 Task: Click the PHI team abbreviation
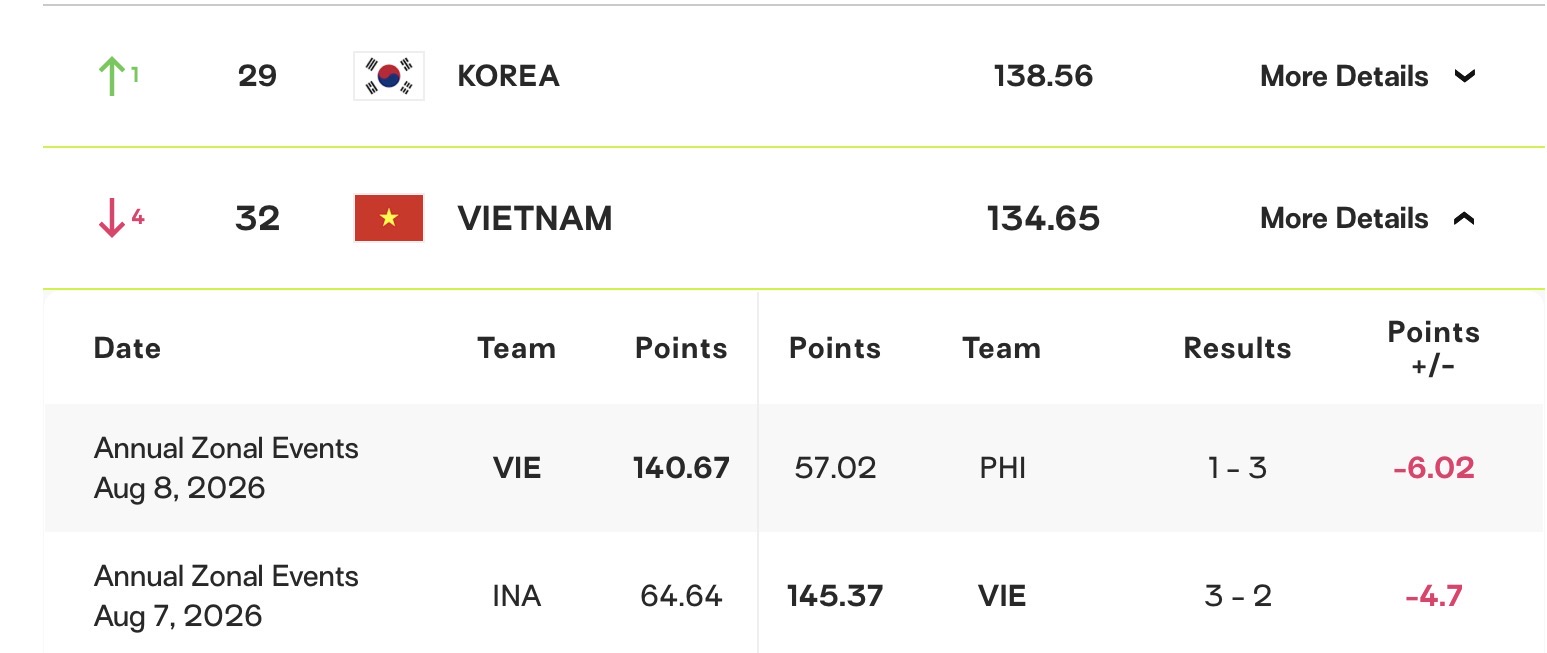[1003, 468]
